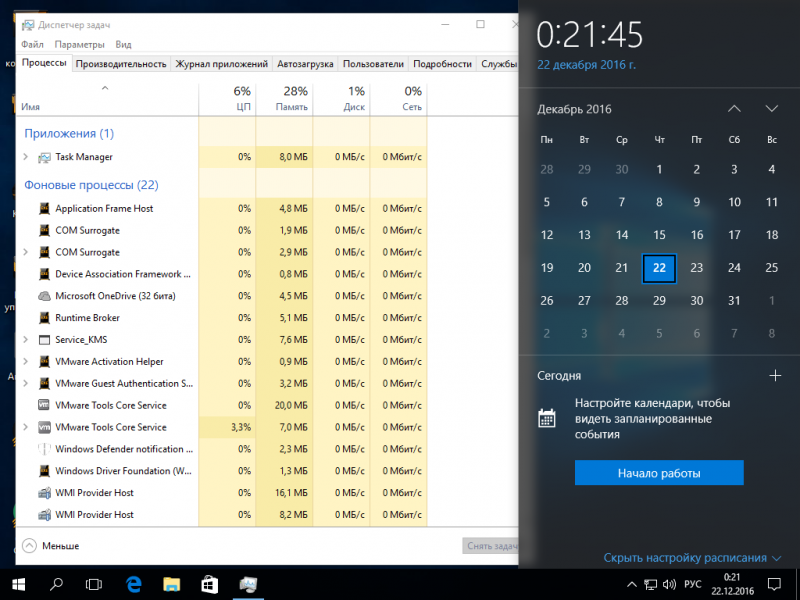The width and height of the screenshot is (800, 600).
Task: Open the Файл menu
Action: (x=32, y=44)
